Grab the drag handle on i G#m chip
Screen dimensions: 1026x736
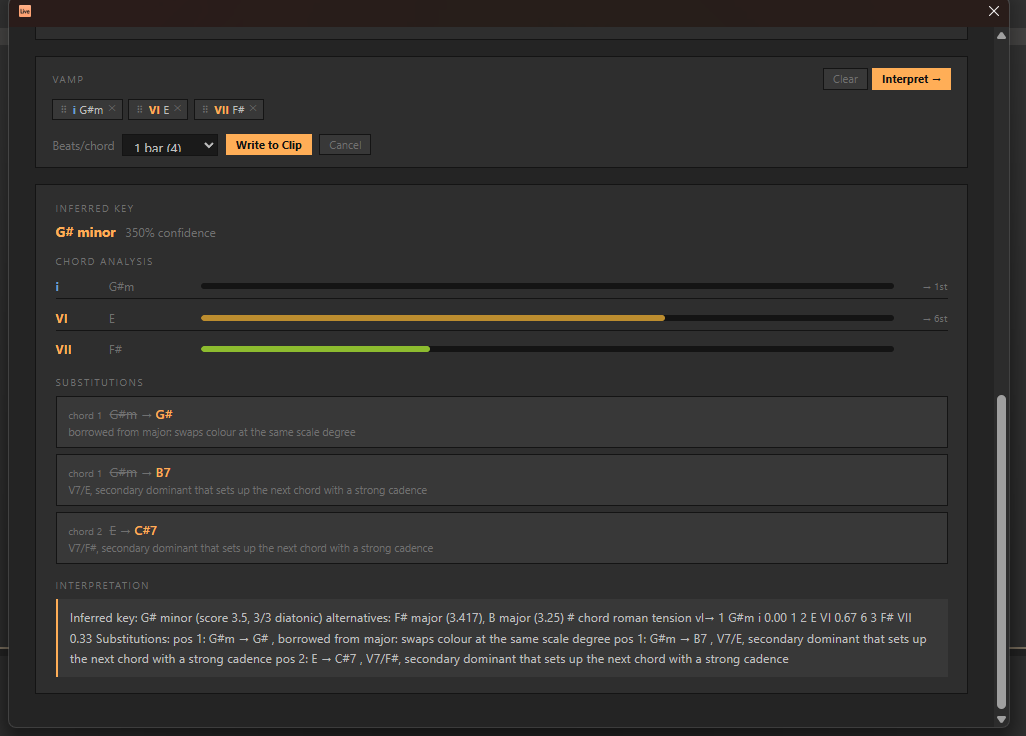click(x=63, y=109)
